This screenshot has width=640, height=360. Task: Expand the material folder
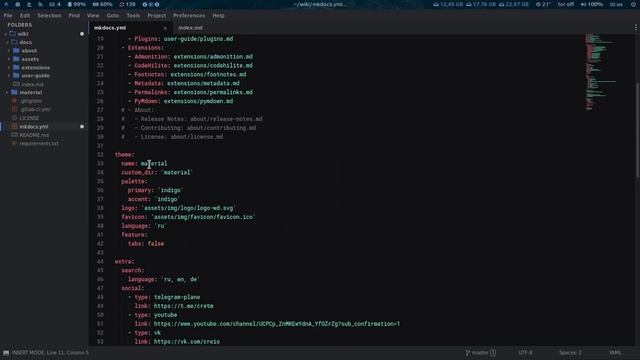tap(7, 93)
